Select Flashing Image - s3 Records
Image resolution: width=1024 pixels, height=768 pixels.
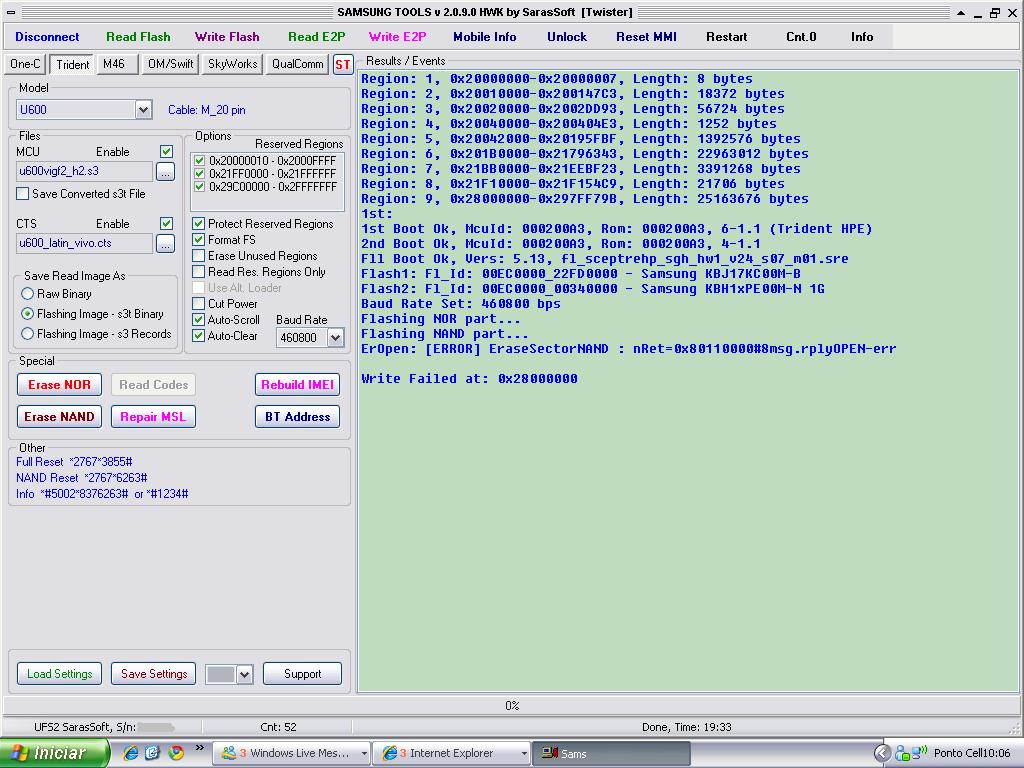pos(27,334)
